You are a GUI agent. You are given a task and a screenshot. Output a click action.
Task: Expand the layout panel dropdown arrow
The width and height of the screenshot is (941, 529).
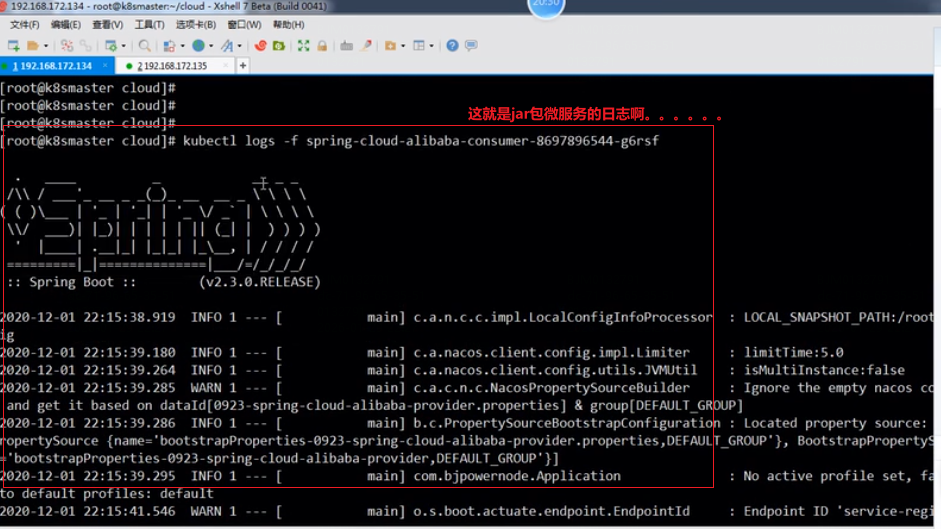tap(431, 46)
